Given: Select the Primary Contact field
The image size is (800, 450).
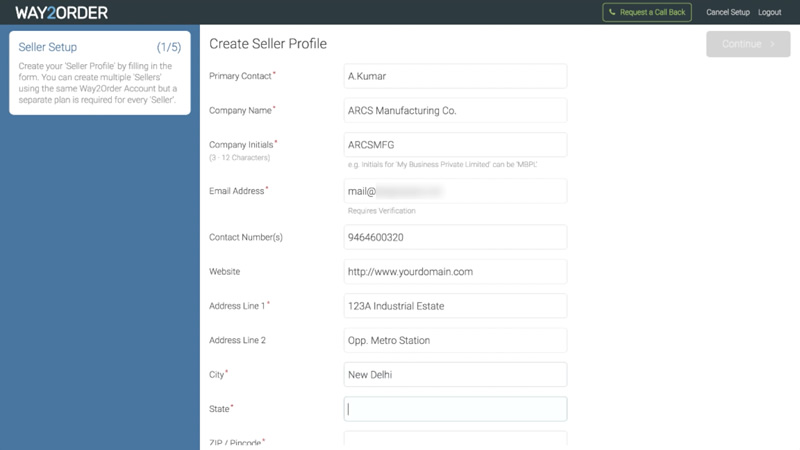Looking at the screenshot, I should [455, 76].
